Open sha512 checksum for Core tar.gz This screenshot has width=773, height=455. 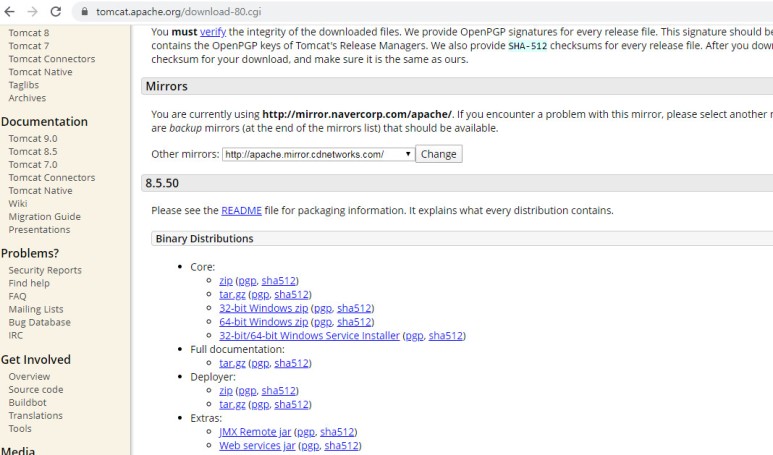291,294
